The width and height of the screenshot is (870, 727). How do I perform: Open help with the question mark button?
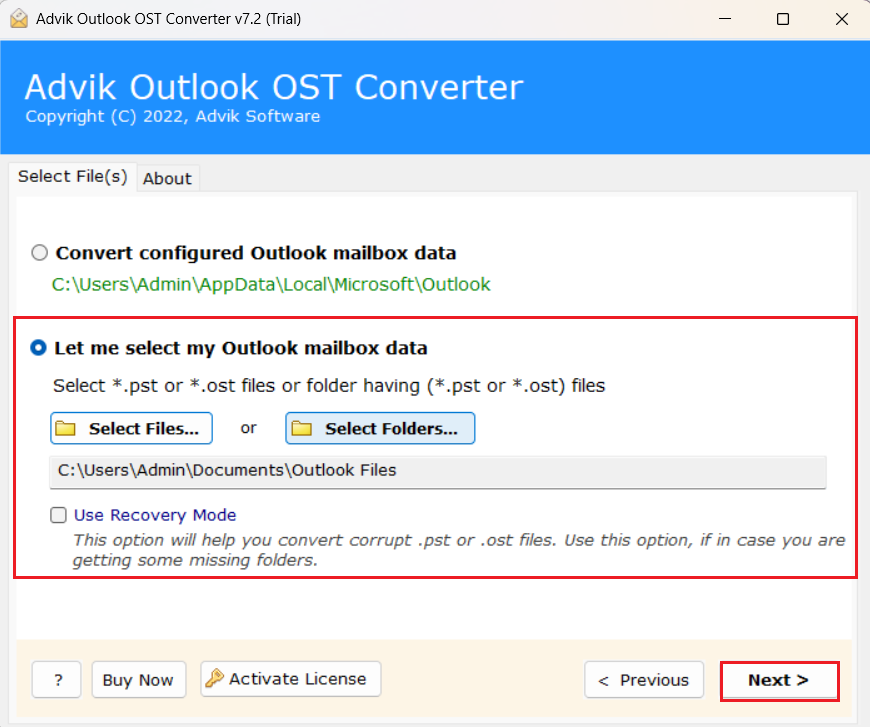point(57,680)
